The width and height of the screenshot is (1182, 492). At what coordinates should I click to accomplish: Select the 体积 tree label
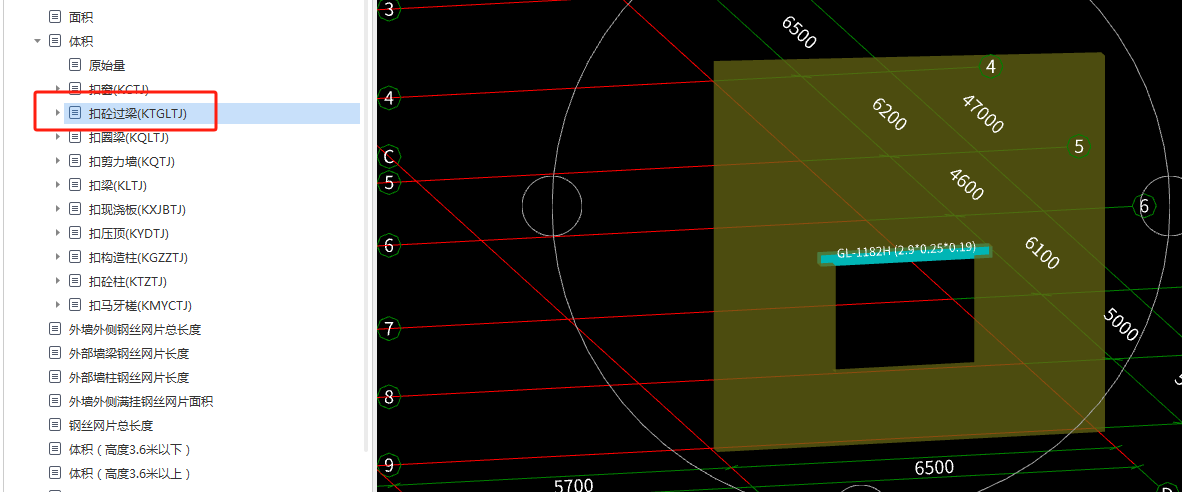click(x=81, y=41)
